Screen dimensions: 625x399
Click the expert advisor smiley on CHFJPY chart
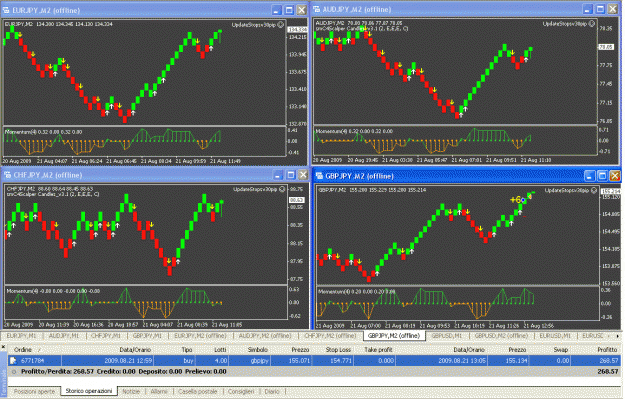click(x=282, y=189)
